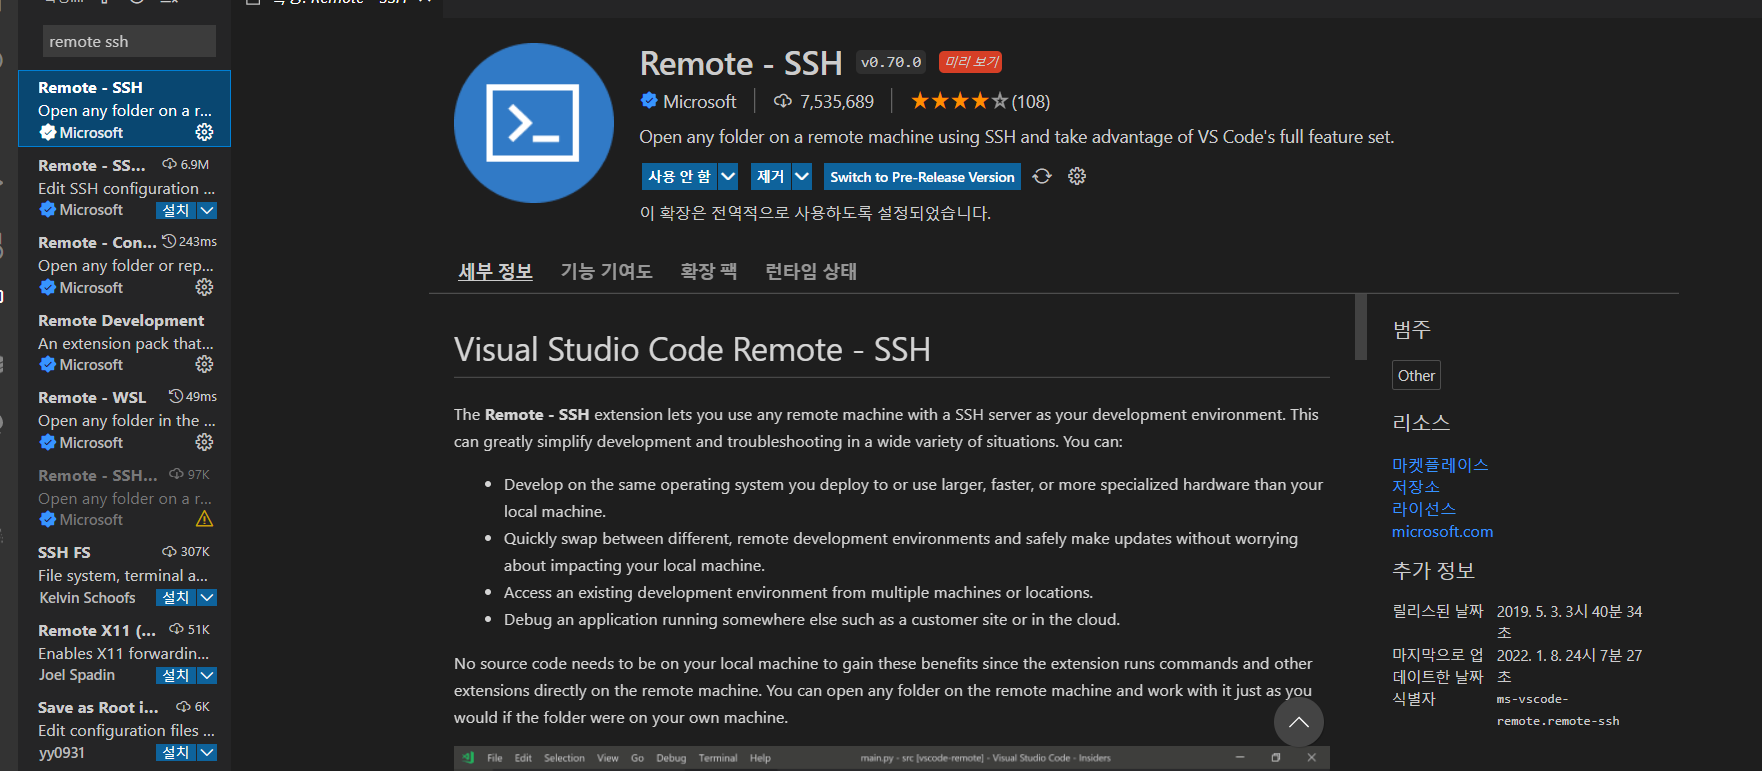Click the sync icon beside Pre-Release button
Screen dimensions: 1762x771
click(x=1042, y=176)
